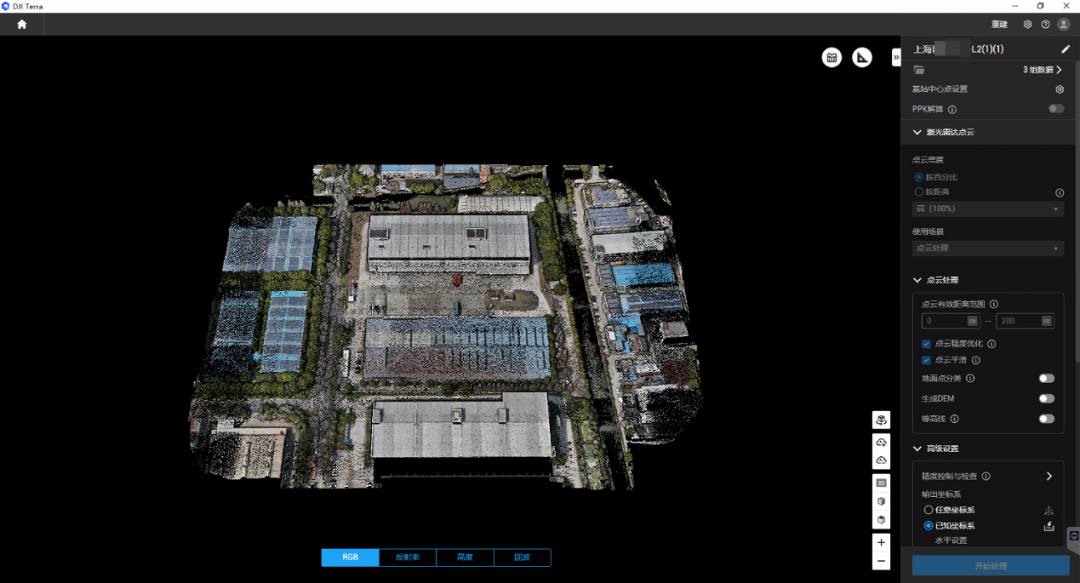This screenshot has height=583, width=1080.
Task: Click import coordinate system icon beside 已知坐标系
Action: click(x=1049, y=526)
